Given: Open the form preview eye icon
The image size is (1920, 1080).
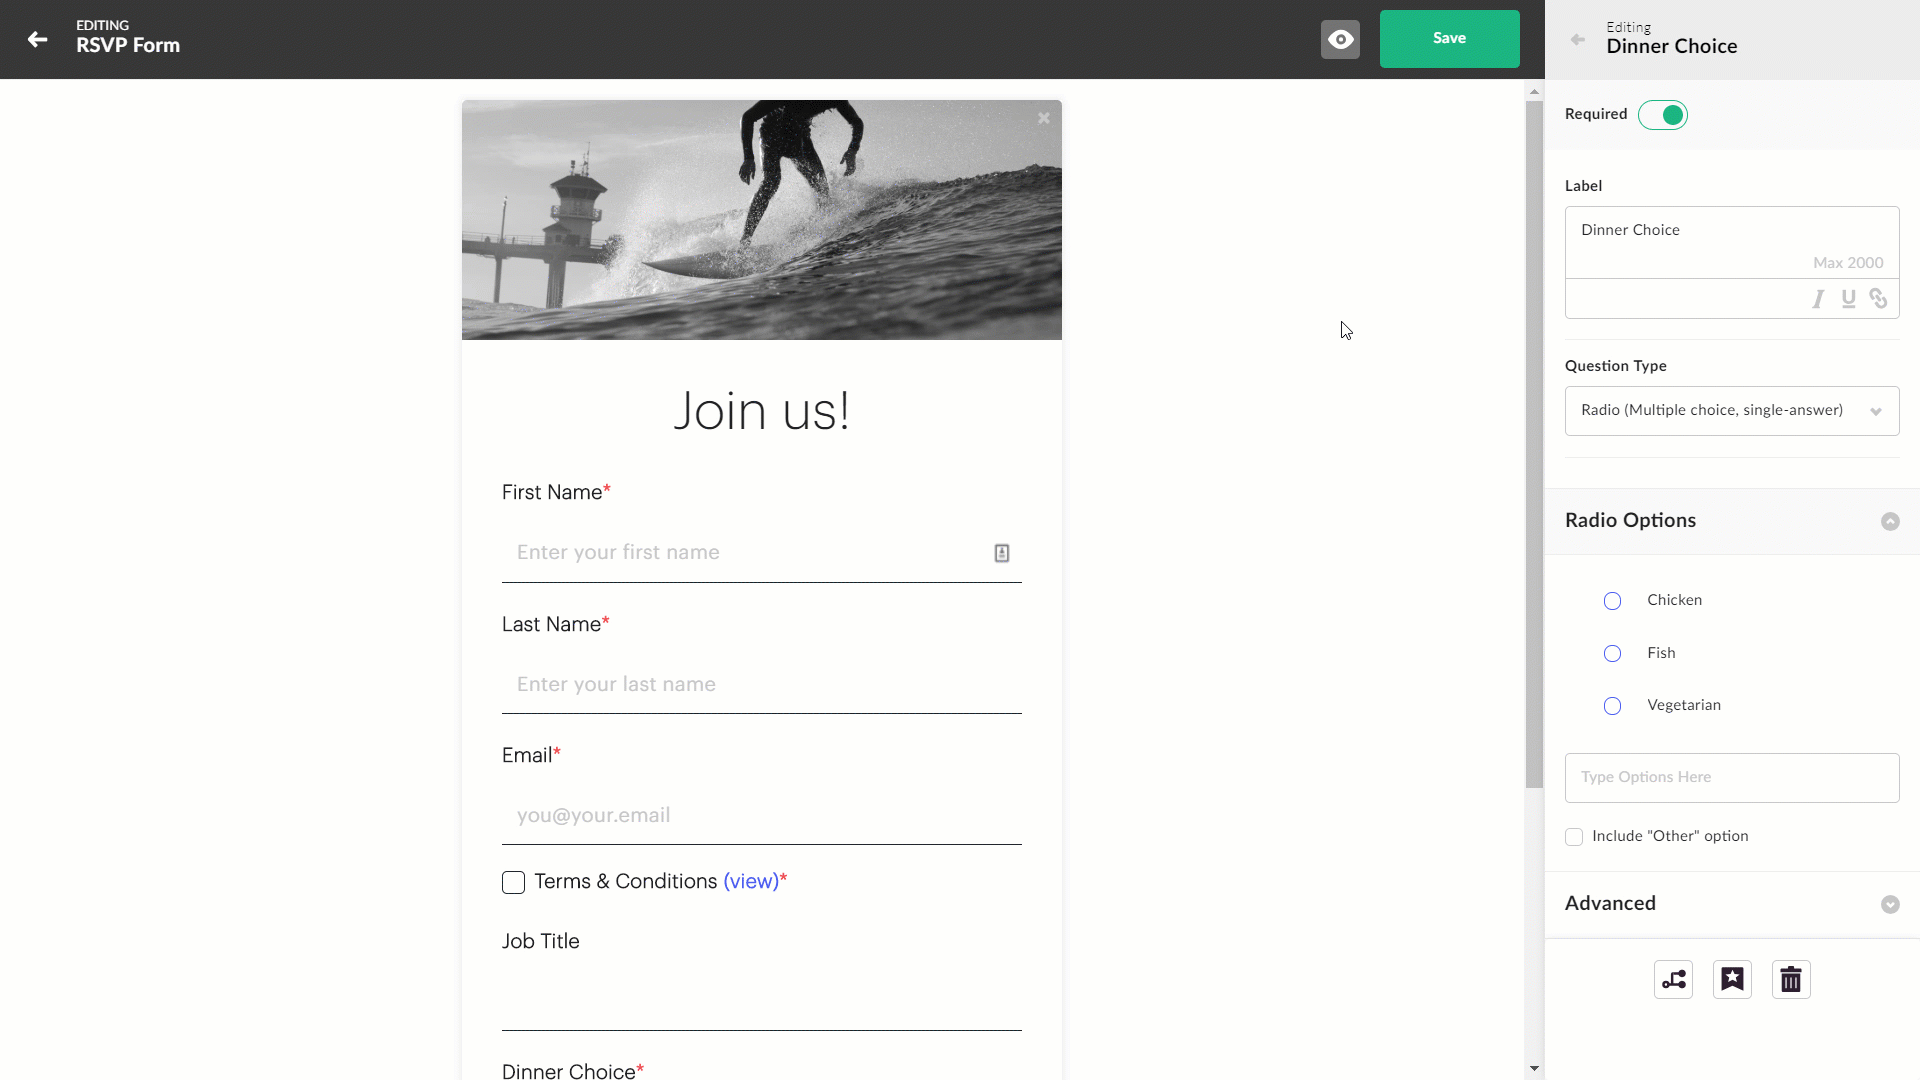Looking at the screenshot, I should [1340, 39].
